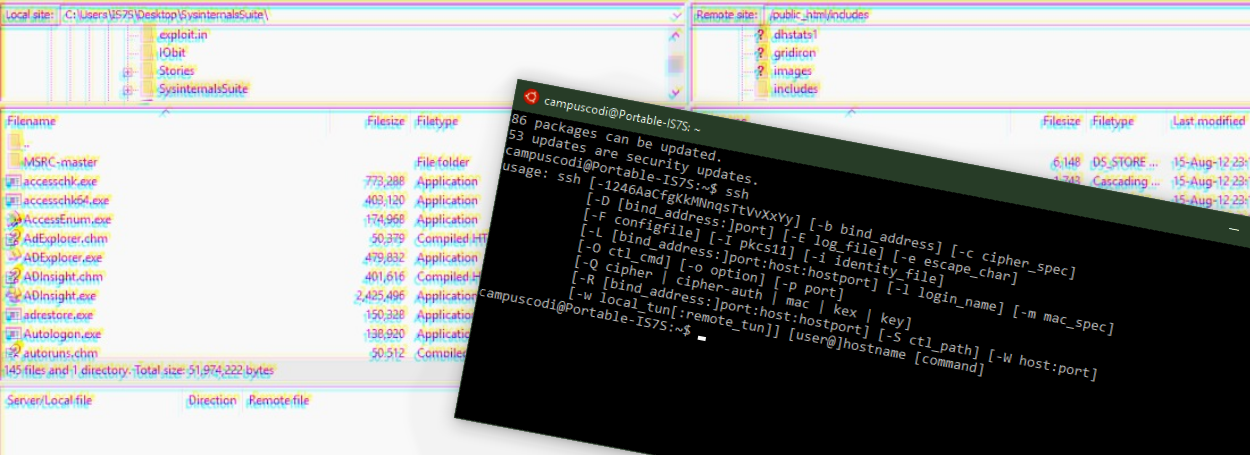The width and height of the screenshot is (1250, 455).
Task: Click the AdExplorer.chm help file icon
Action: 13,238
